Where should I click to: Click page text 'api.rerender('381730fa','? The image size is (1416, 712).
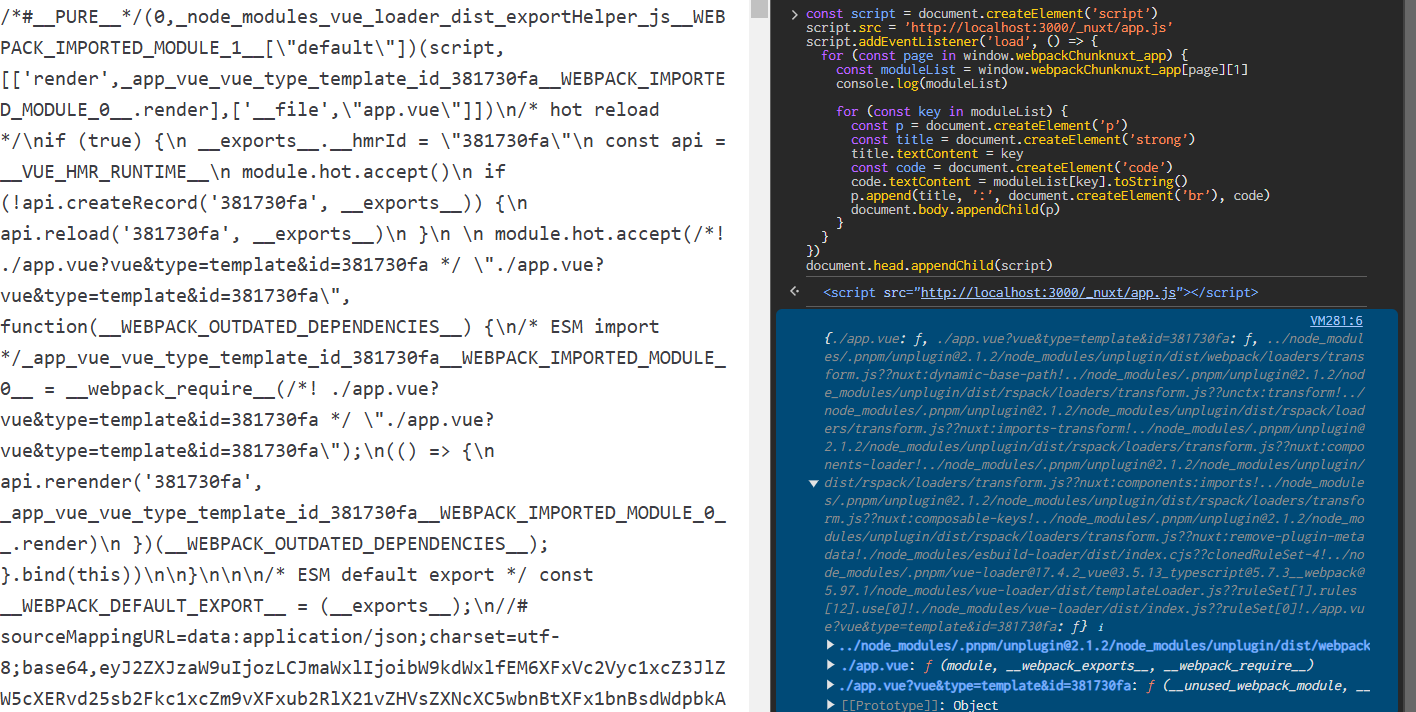131,482
